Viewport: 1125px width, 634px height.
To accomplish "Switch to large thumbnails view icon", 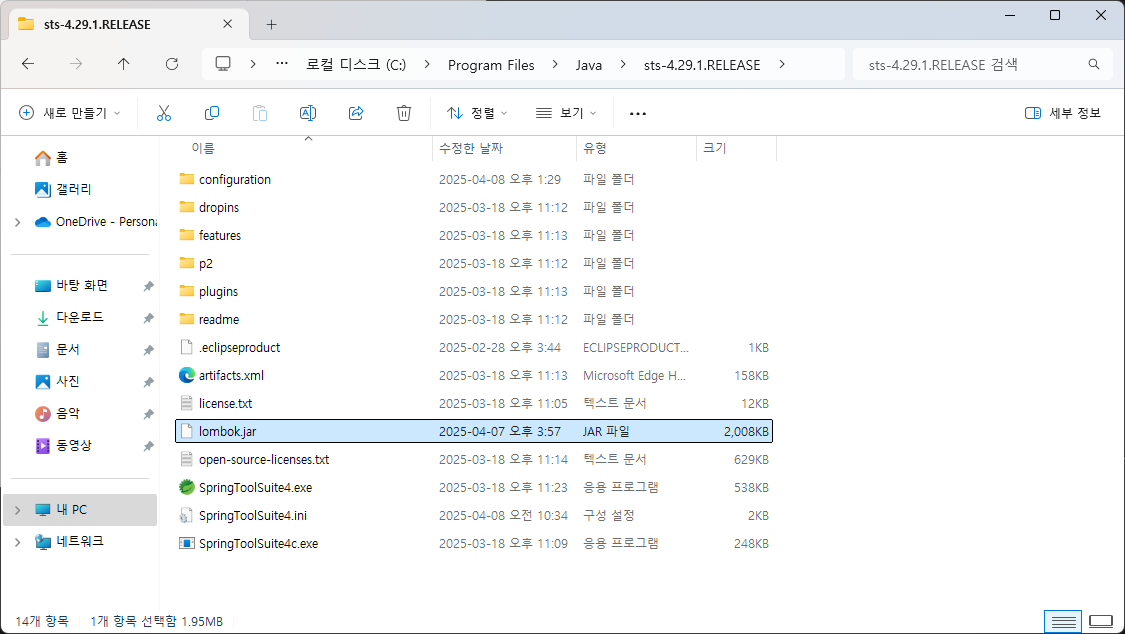I will (1101, 621).
